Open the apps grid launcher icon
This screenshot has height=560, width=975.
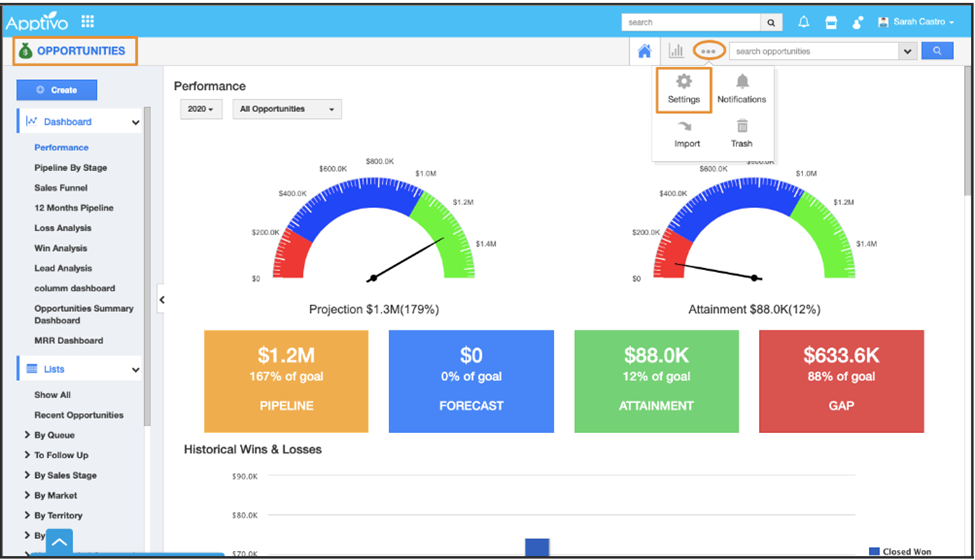88,21
